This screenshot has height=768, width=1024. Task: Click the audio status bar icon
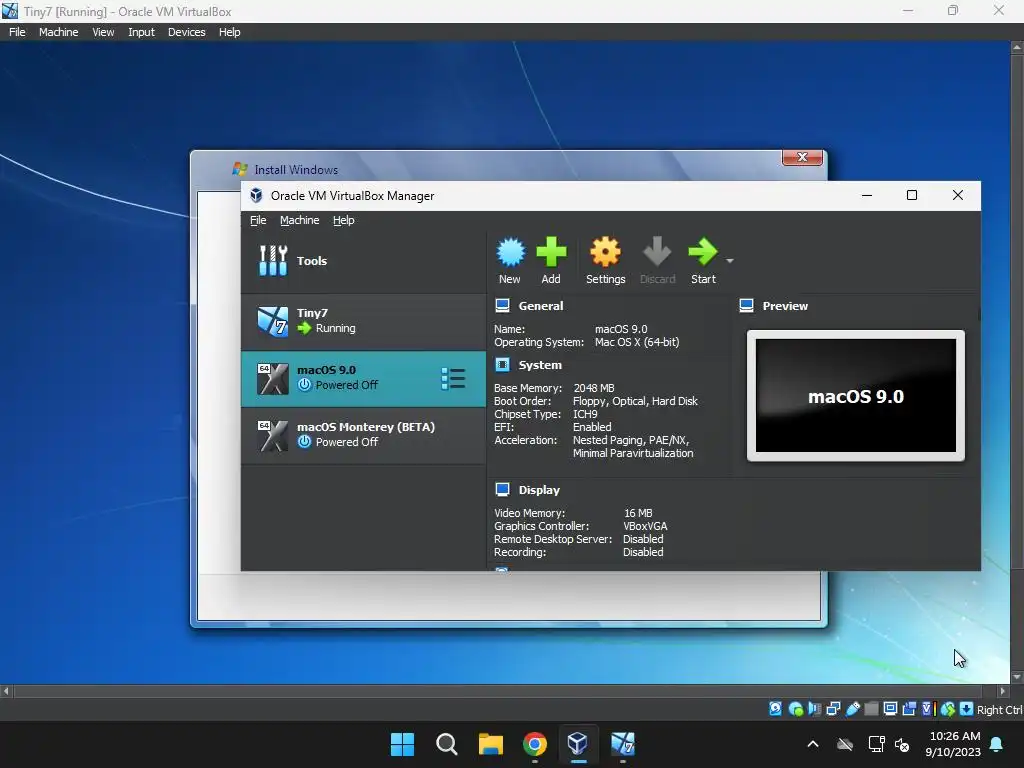814,709
